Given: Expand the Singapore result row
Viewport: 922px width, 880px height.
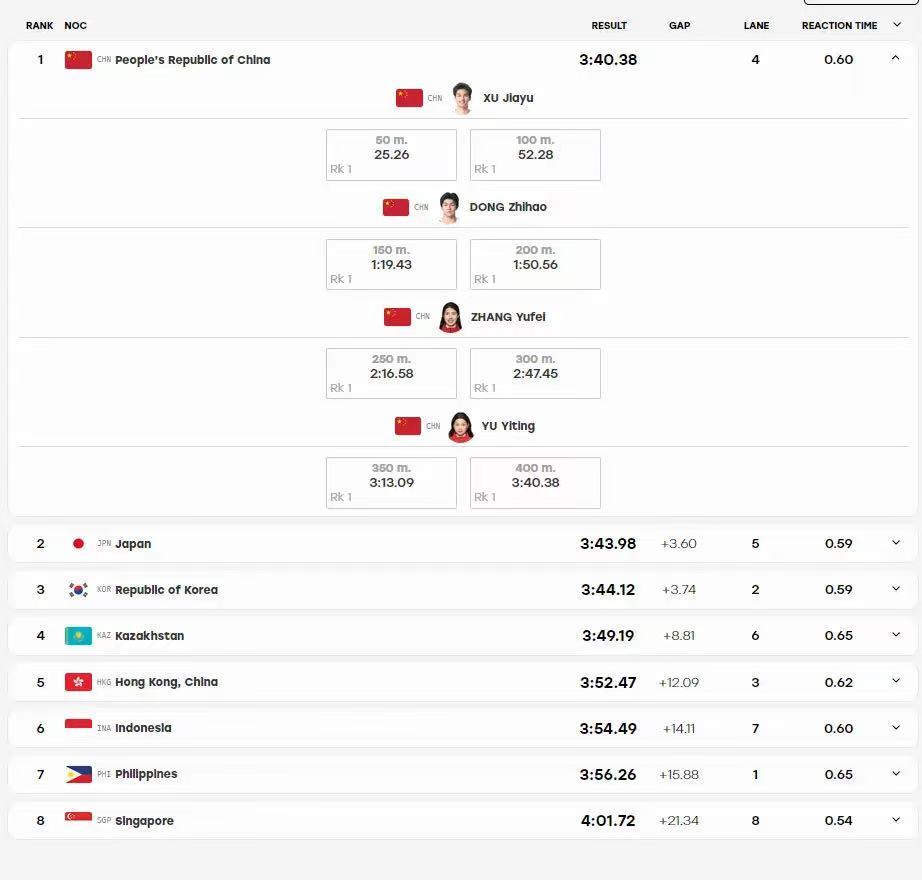Looking at the screenshot, I should (896, 819).
